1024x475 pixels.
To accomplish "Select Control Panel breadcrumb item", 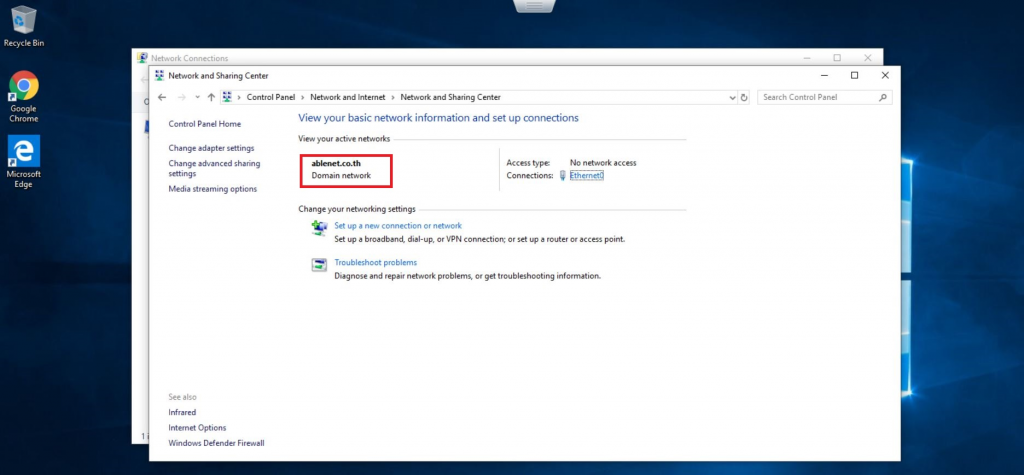I will (x=271, y=97).
